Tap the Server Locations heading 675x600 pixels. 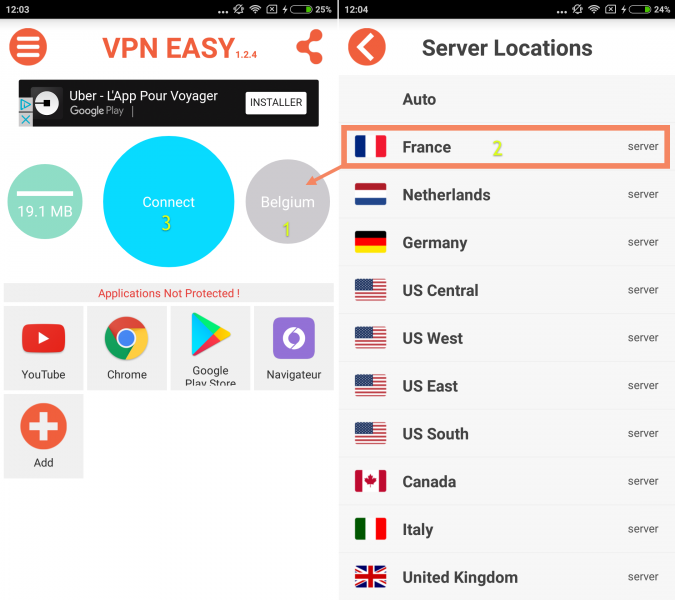pyautogui.click(x=507, y=48)
